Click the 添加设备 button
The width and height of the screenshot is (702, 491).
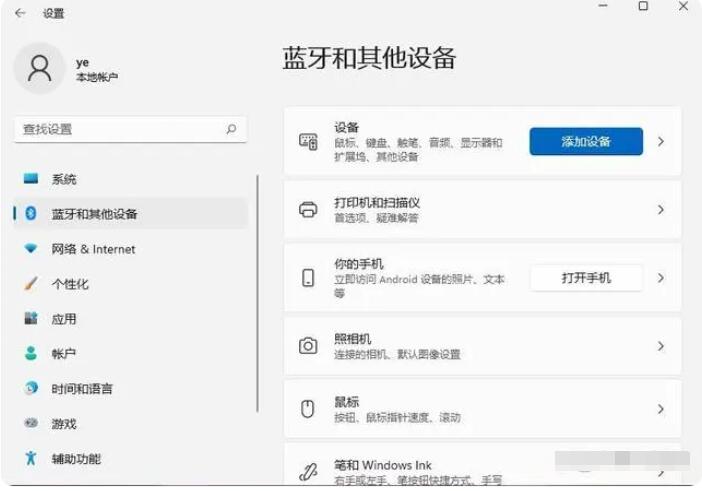point(585,142)
